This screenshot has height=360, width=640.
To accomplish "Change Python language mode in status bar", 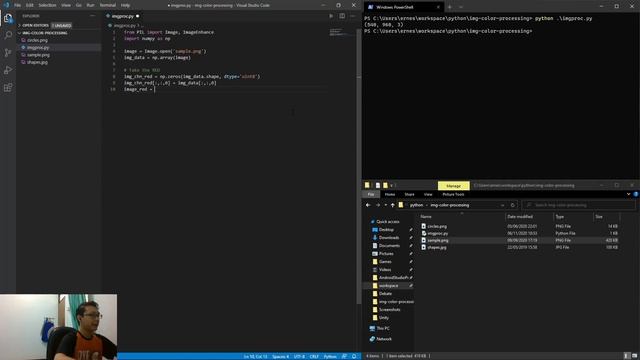I will click(330, 356).
